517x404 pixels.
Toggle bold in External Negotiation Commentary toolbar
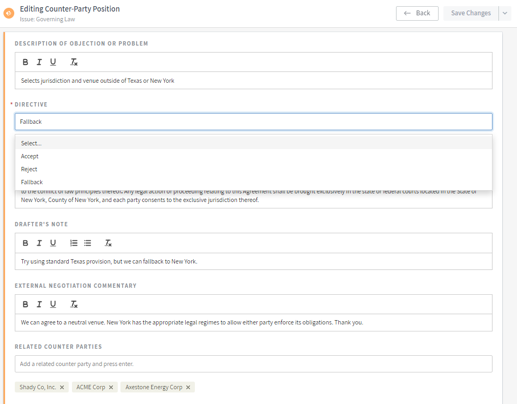25,304
